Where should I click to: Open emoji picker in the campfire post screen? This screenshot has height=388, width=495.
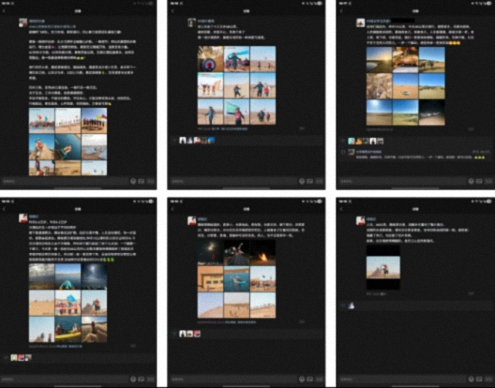tap(302, 379)
